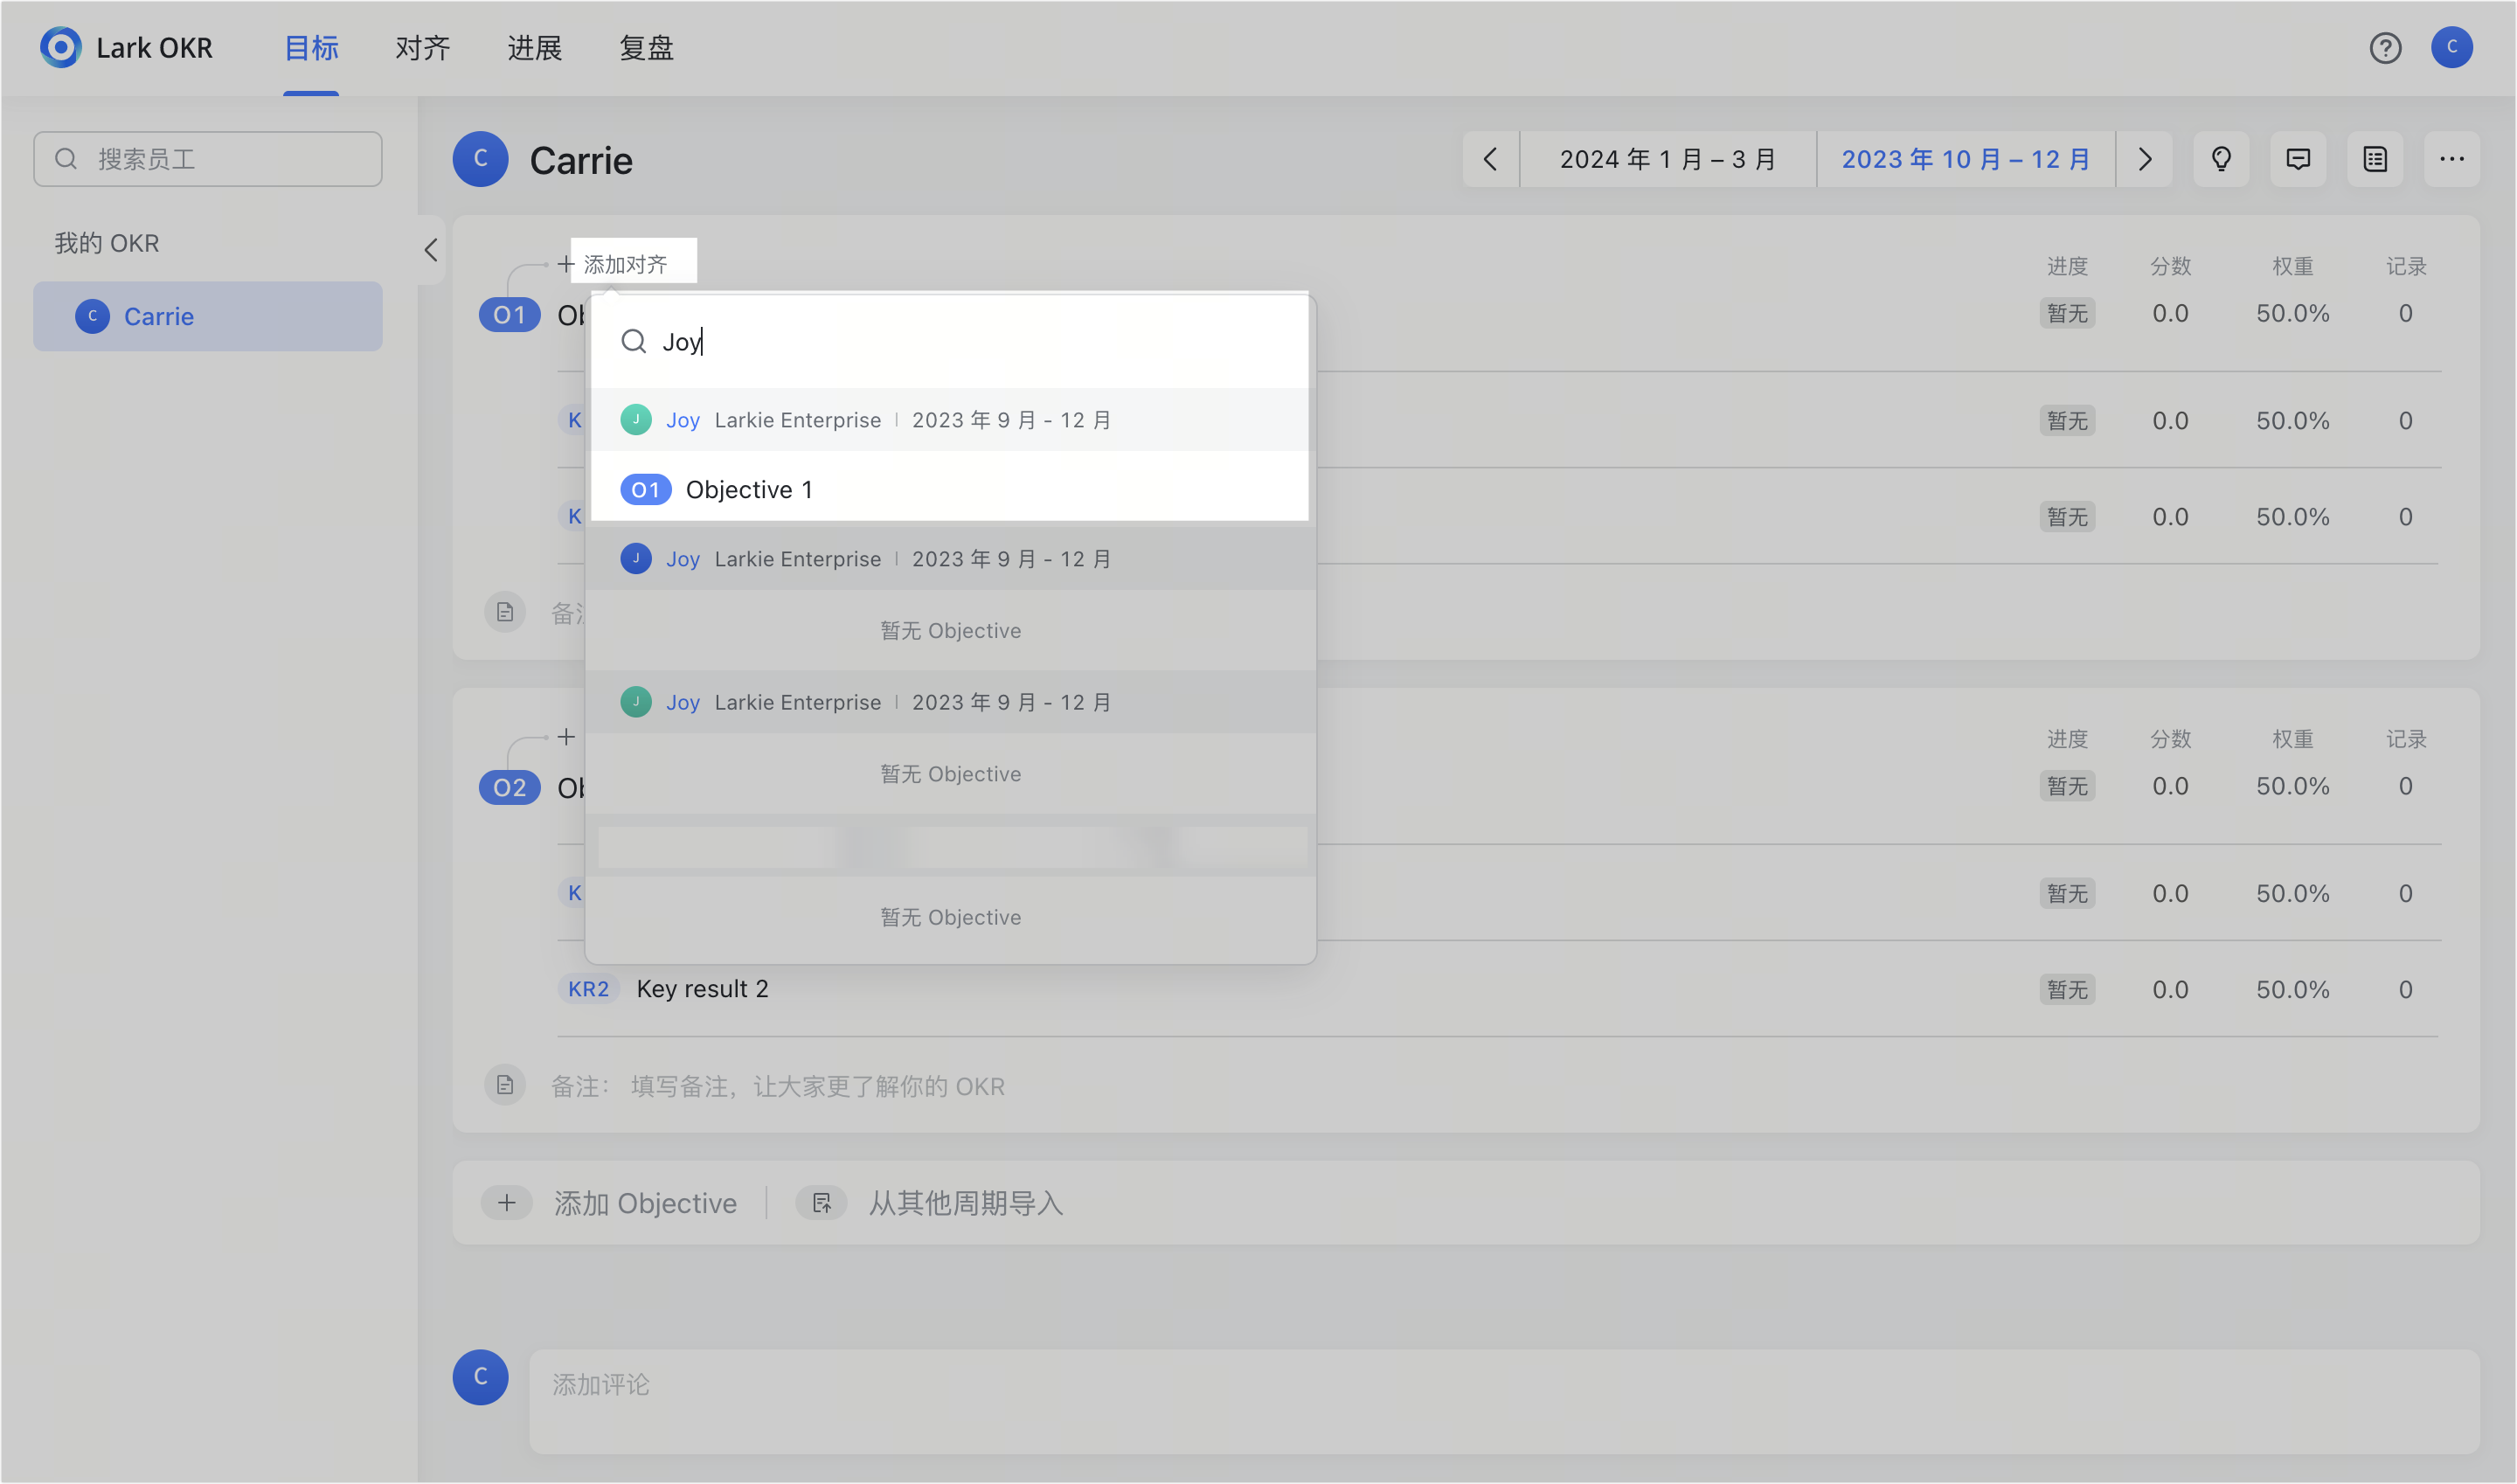Click the list view icon in header
The height and width of the screenshot is (1484, 2517).
[x=2375, y=159]
